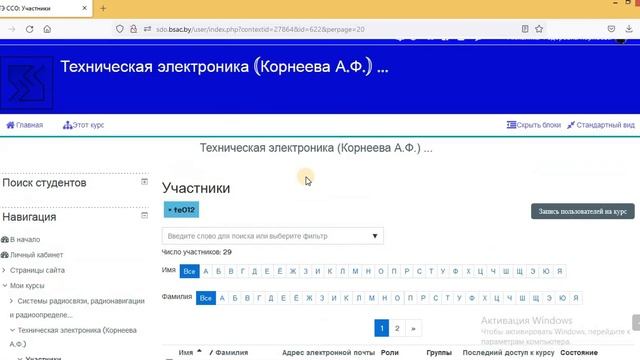Image resolution: width=640 pixels, height=360 pixels.
Task: Open the filter dropdown arrow
Action: pos(375,236)
